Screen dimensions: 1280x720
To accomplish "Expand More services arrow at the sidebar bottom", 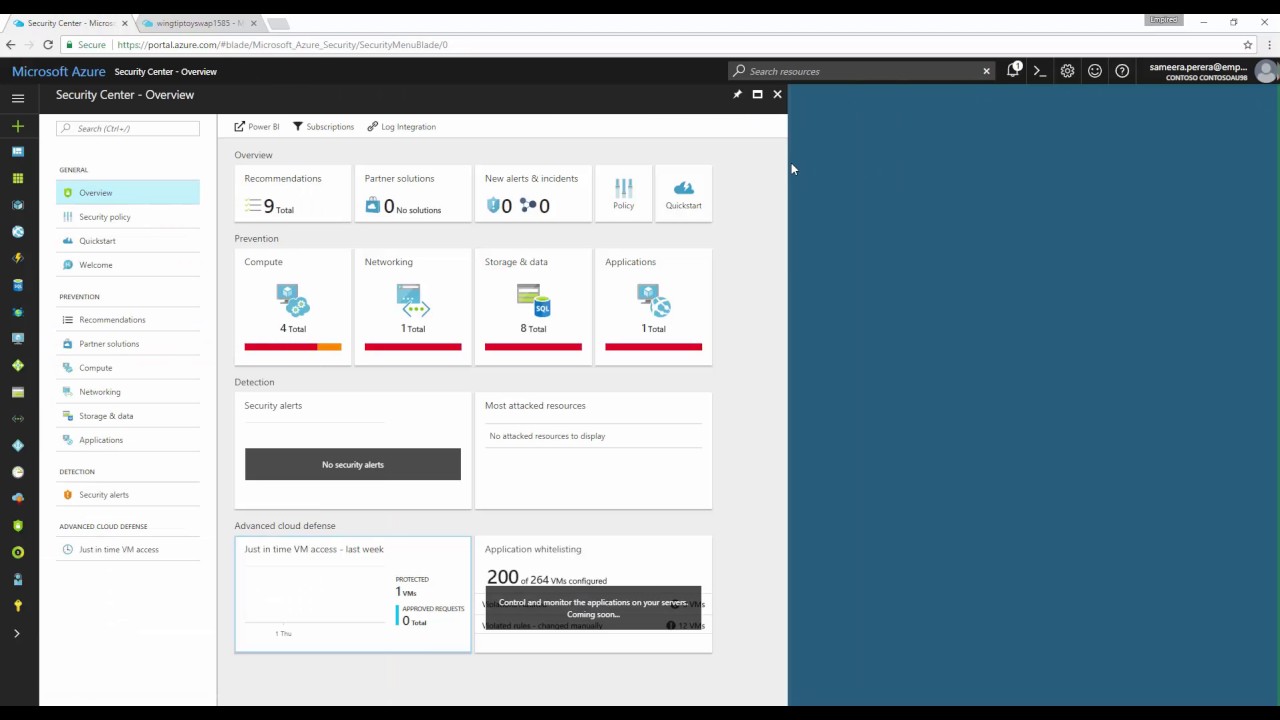I will pos(17,633).
